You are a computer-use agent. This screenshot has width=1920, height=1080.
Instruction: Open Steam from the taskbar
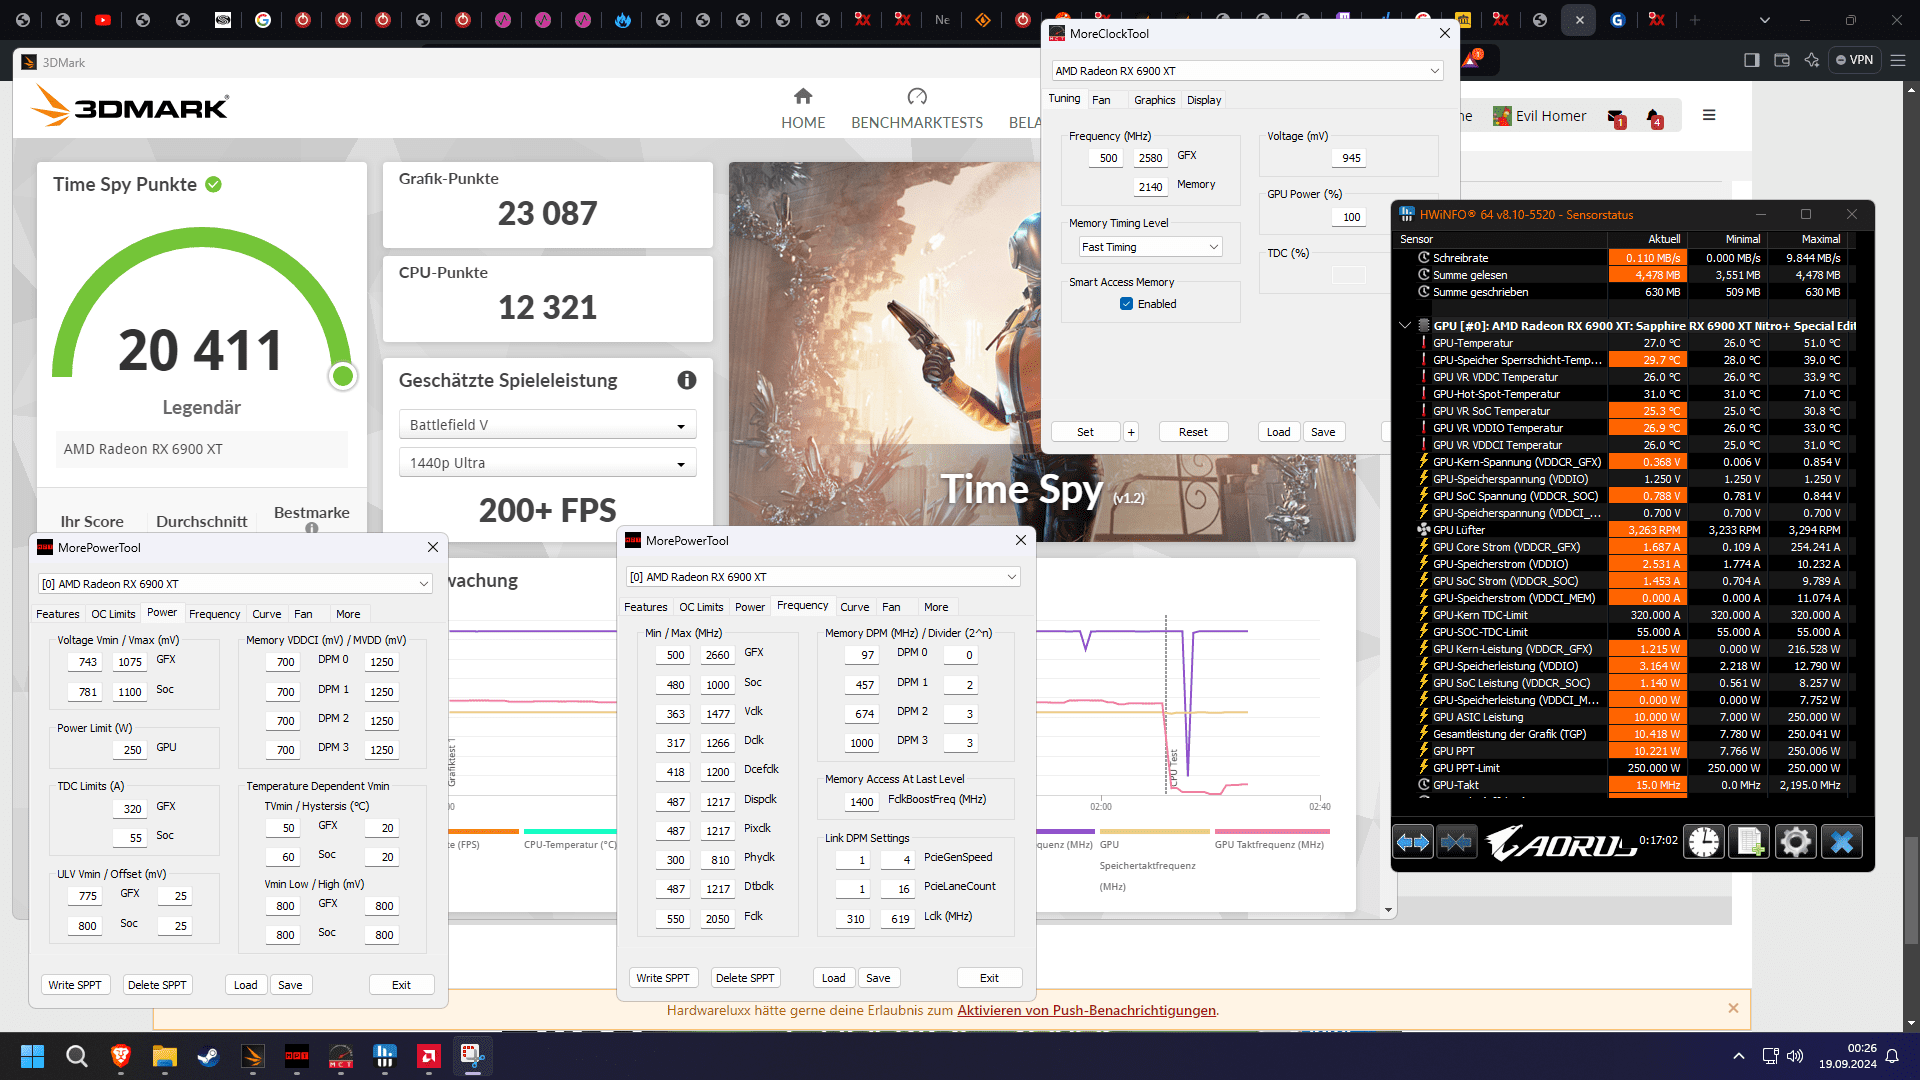[208, 1056]
